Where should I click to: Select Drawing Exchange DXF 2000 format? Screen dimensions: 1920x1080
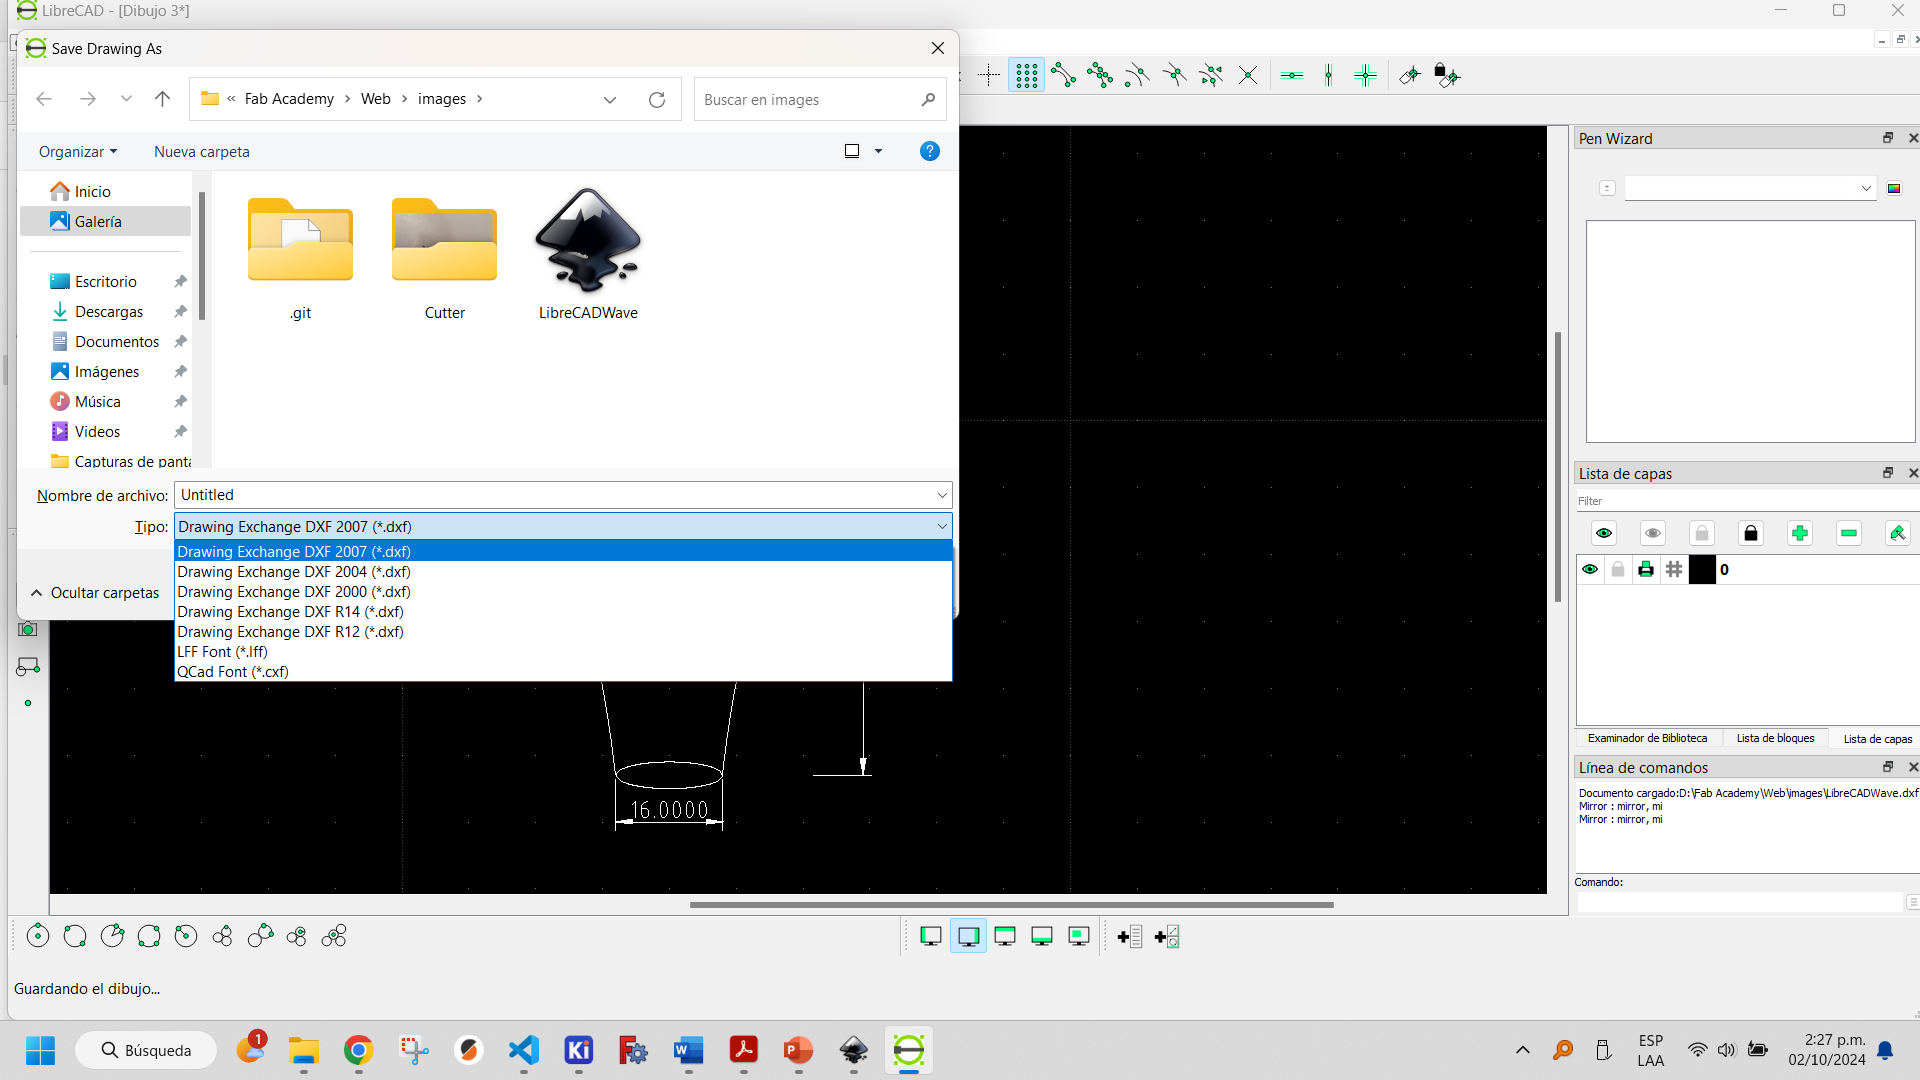click(x=563, y=592)
